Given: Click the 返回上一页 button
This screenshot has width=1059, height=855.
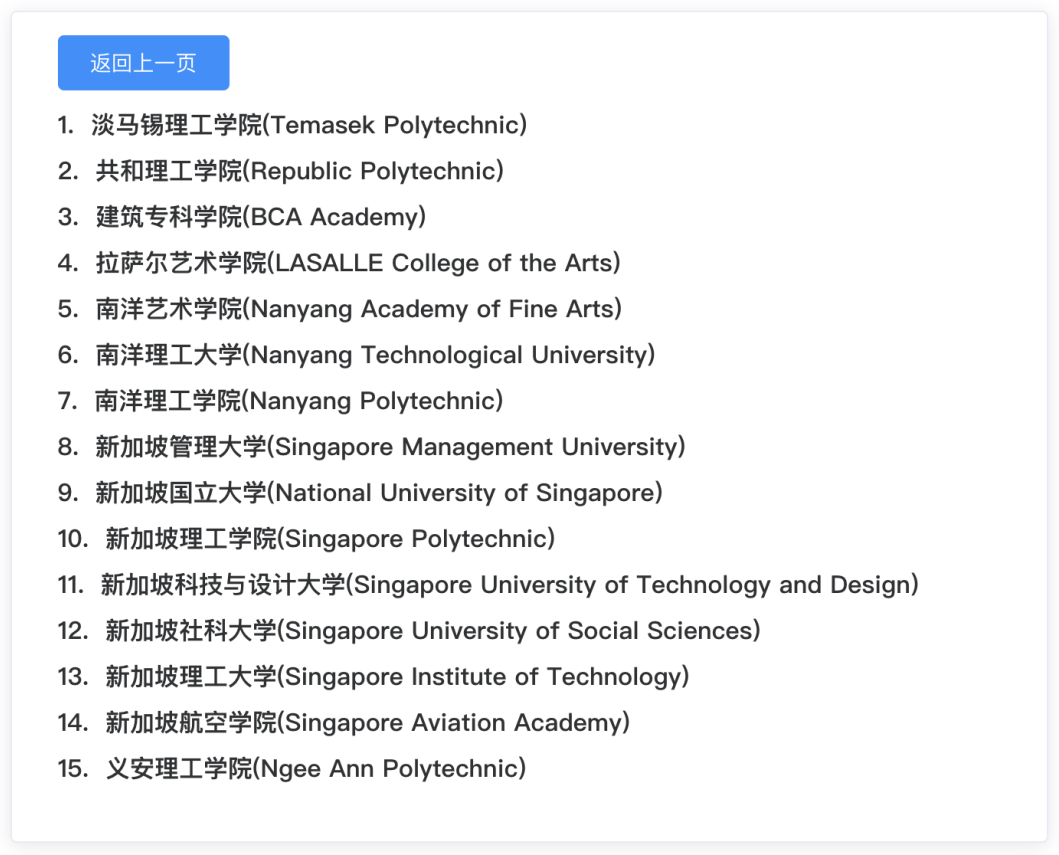Looking at the screenshot, I should pos(142,62).
